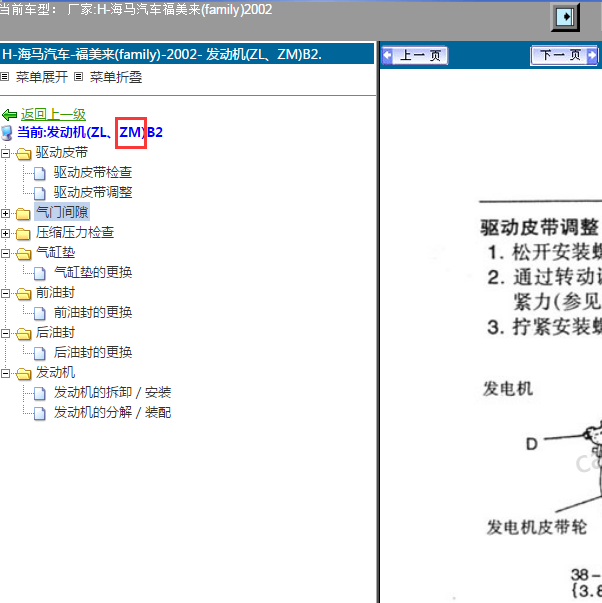
Task: Click the 驱动皮带调整 heading in document
Action: point(540,227)
